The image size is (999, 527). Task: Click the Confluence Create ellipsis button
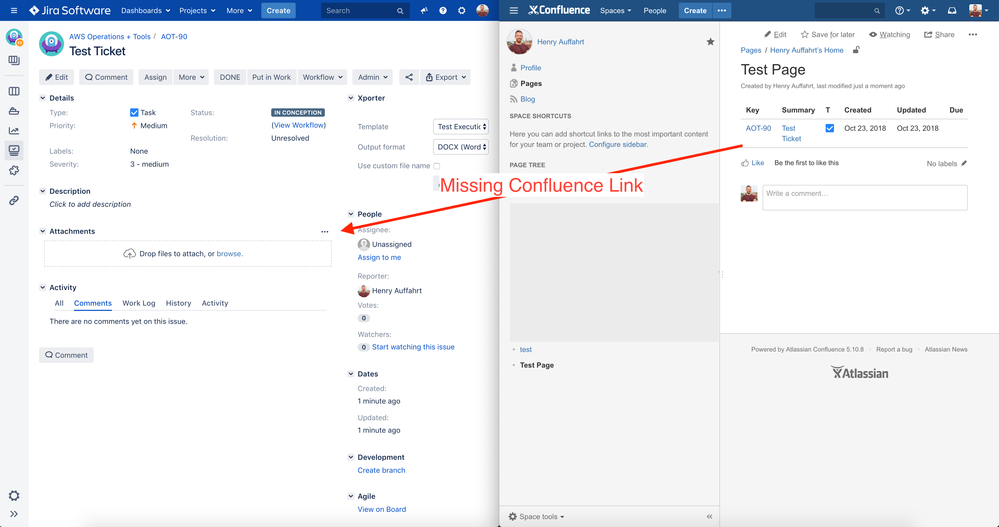click(721, 10)
